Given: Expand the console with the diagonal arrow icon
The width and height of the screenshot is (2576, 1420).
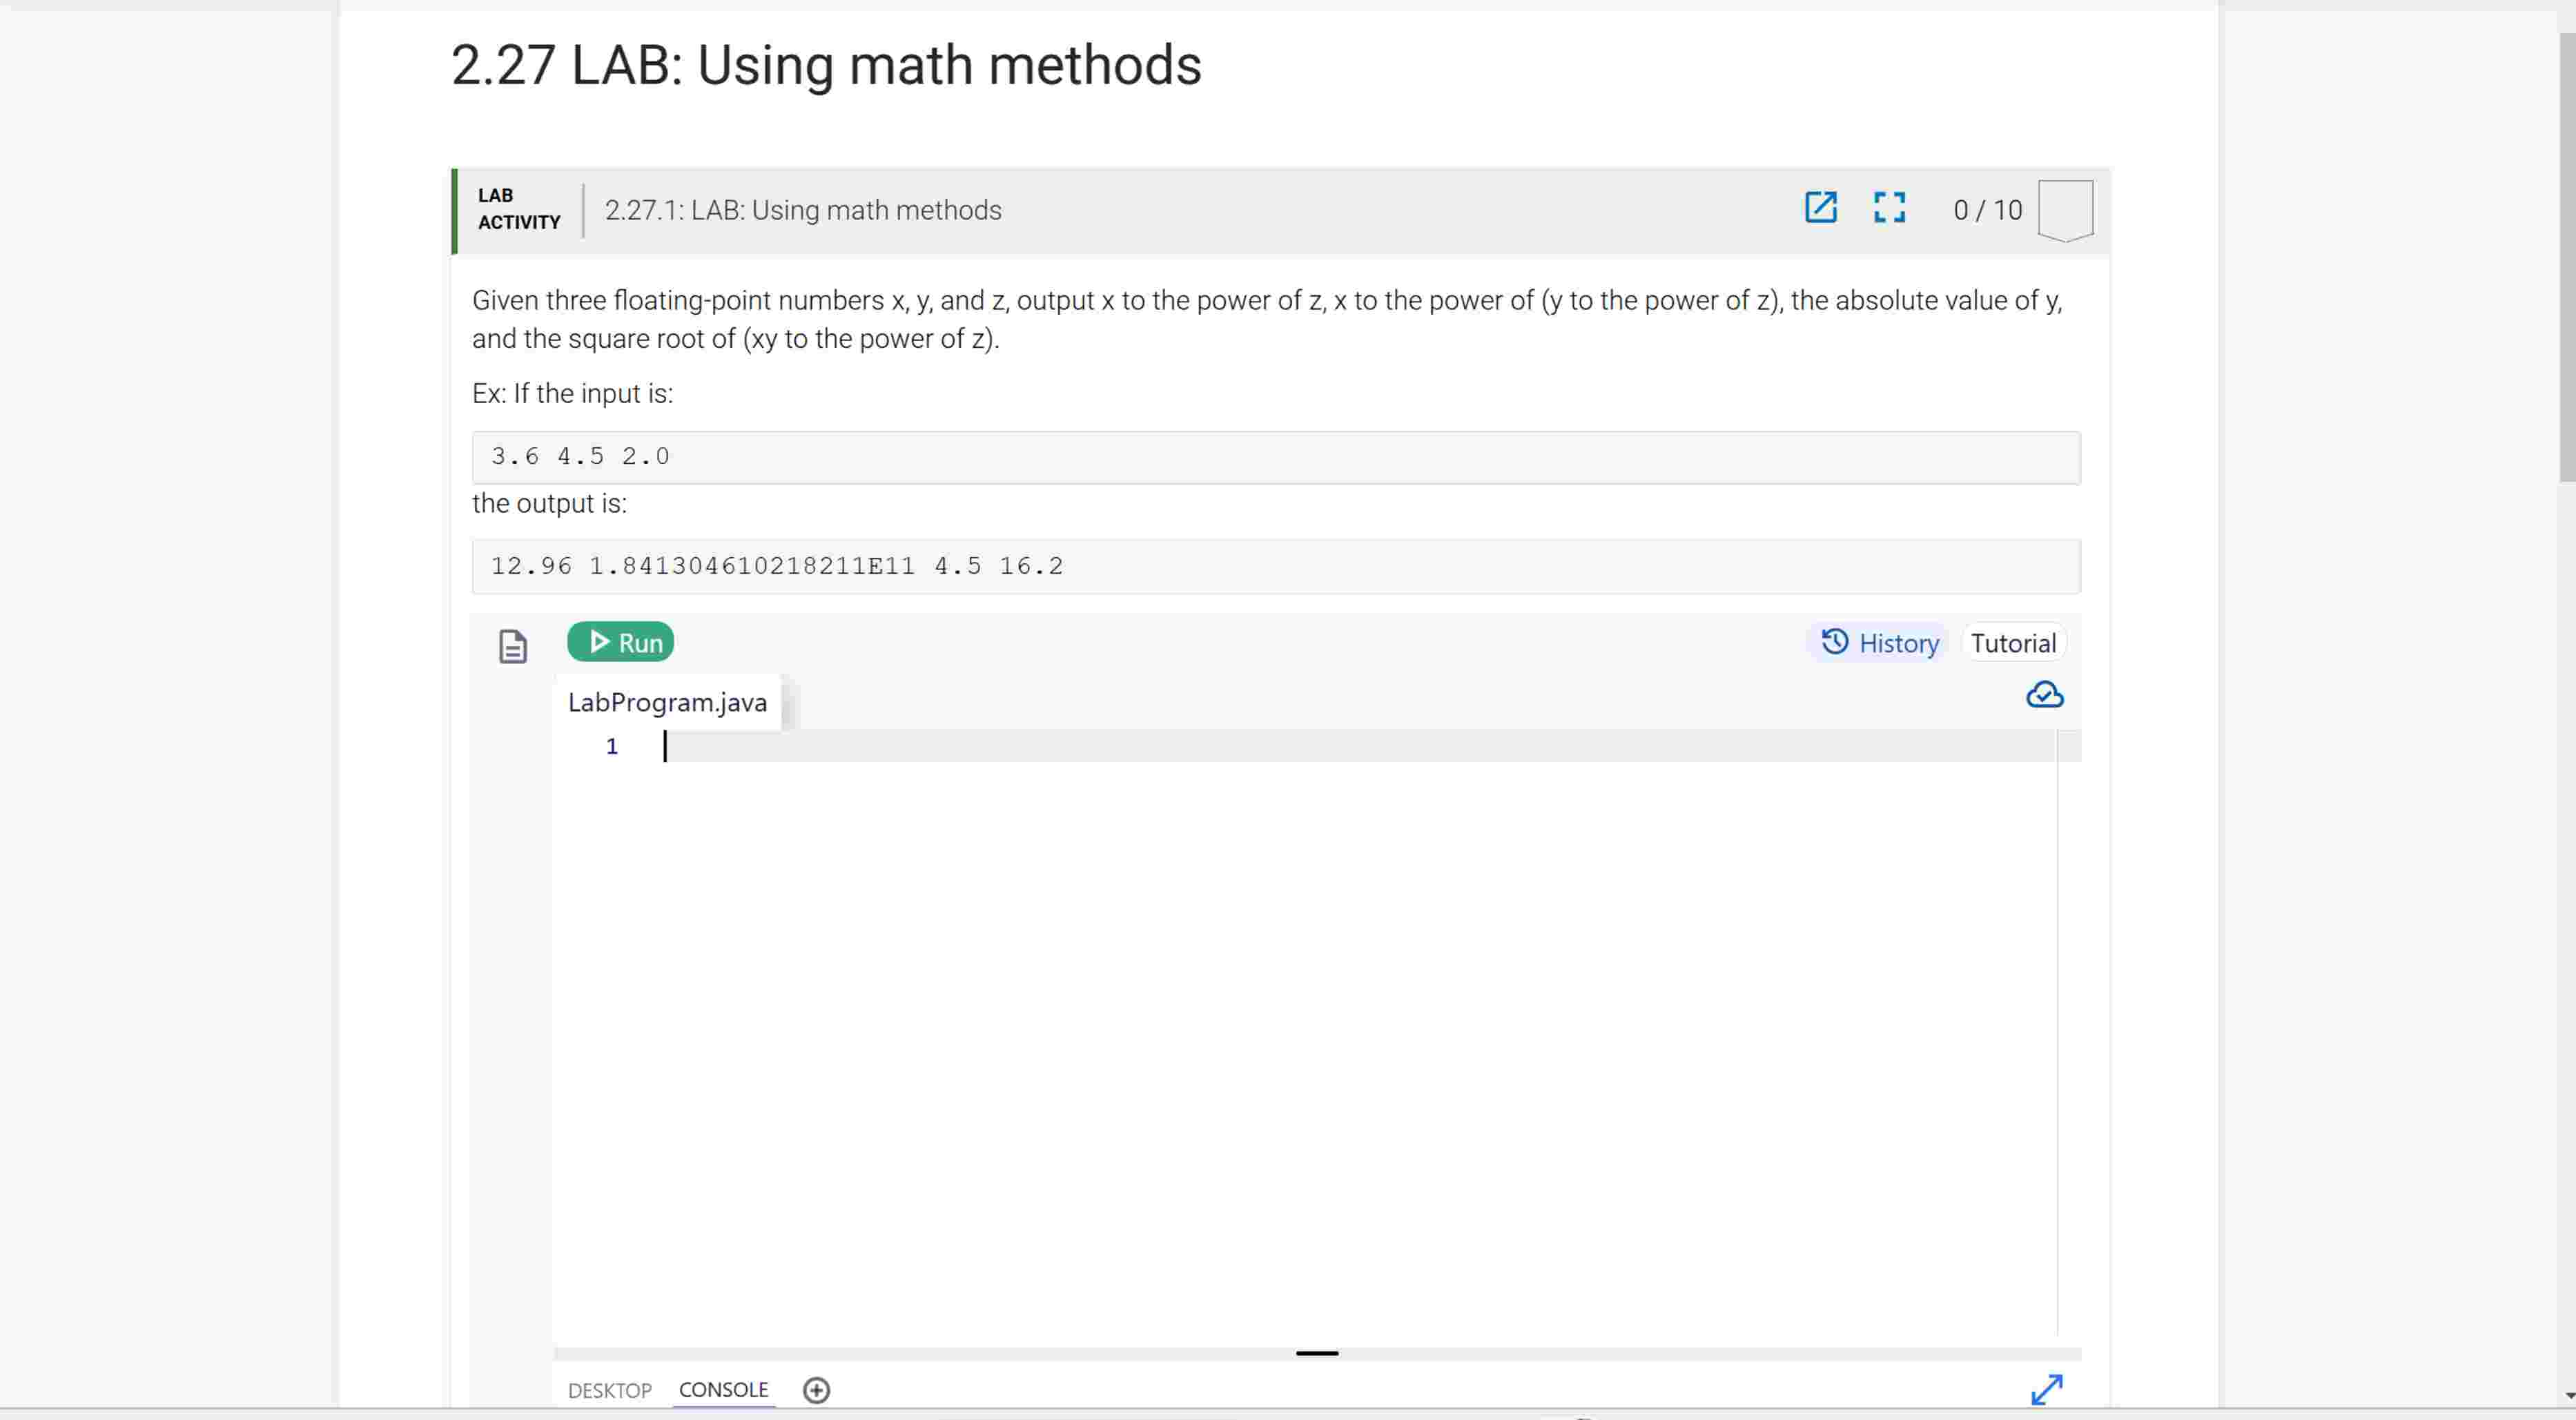Looking at the screenshot, I should 2048,1389.
